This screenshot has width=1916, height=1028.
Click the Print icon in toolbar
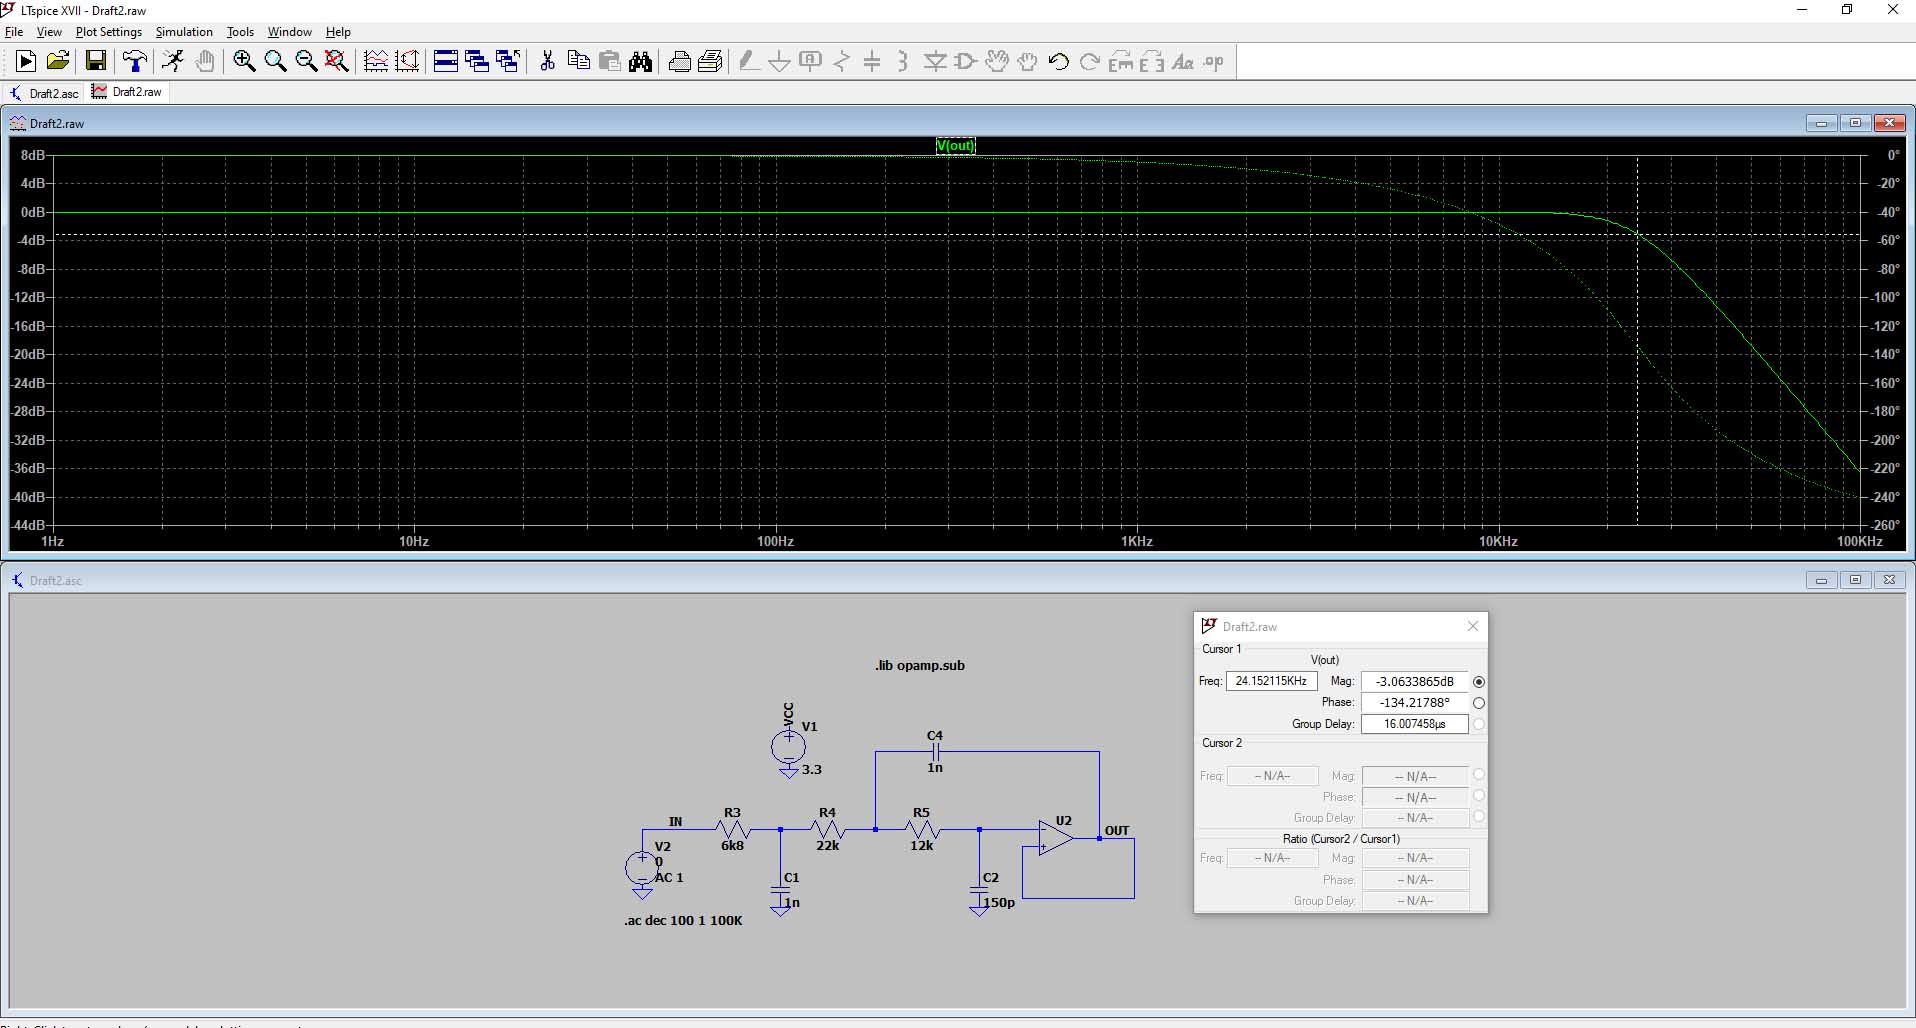(x=679, y=62)
